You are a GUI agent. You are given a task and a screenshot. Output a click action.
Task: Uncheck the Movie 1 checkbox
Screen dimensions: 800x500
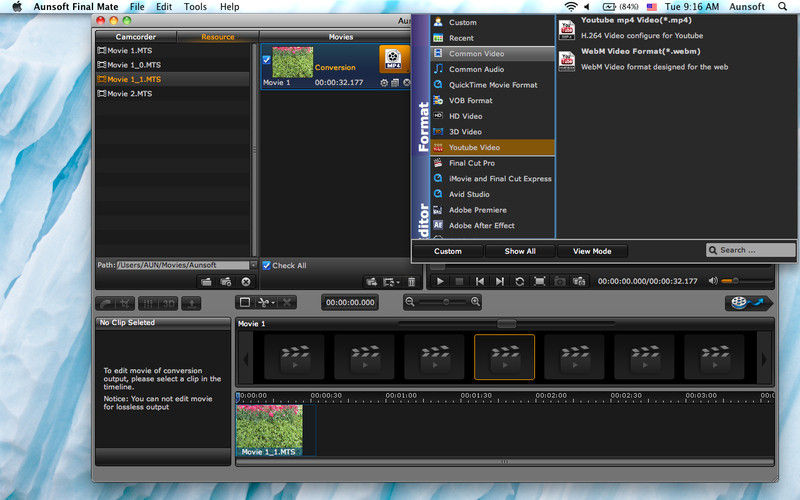tap(266, 60)
